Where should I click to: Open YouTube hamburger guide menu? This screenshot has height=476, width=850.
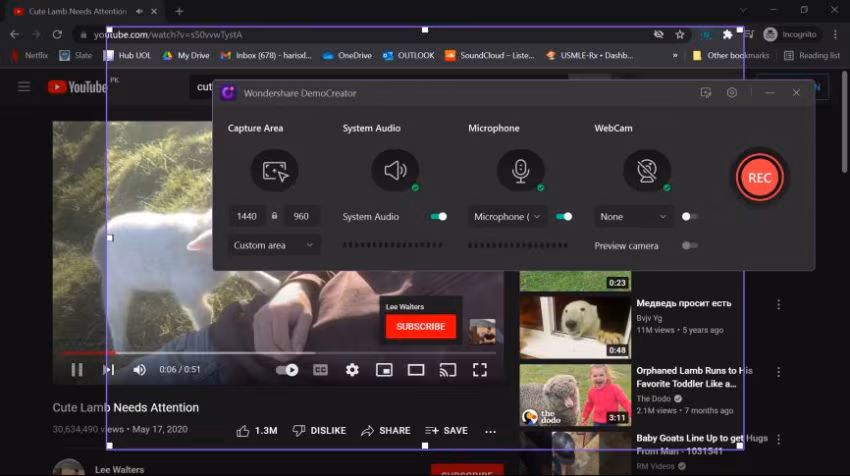point(24,87)
